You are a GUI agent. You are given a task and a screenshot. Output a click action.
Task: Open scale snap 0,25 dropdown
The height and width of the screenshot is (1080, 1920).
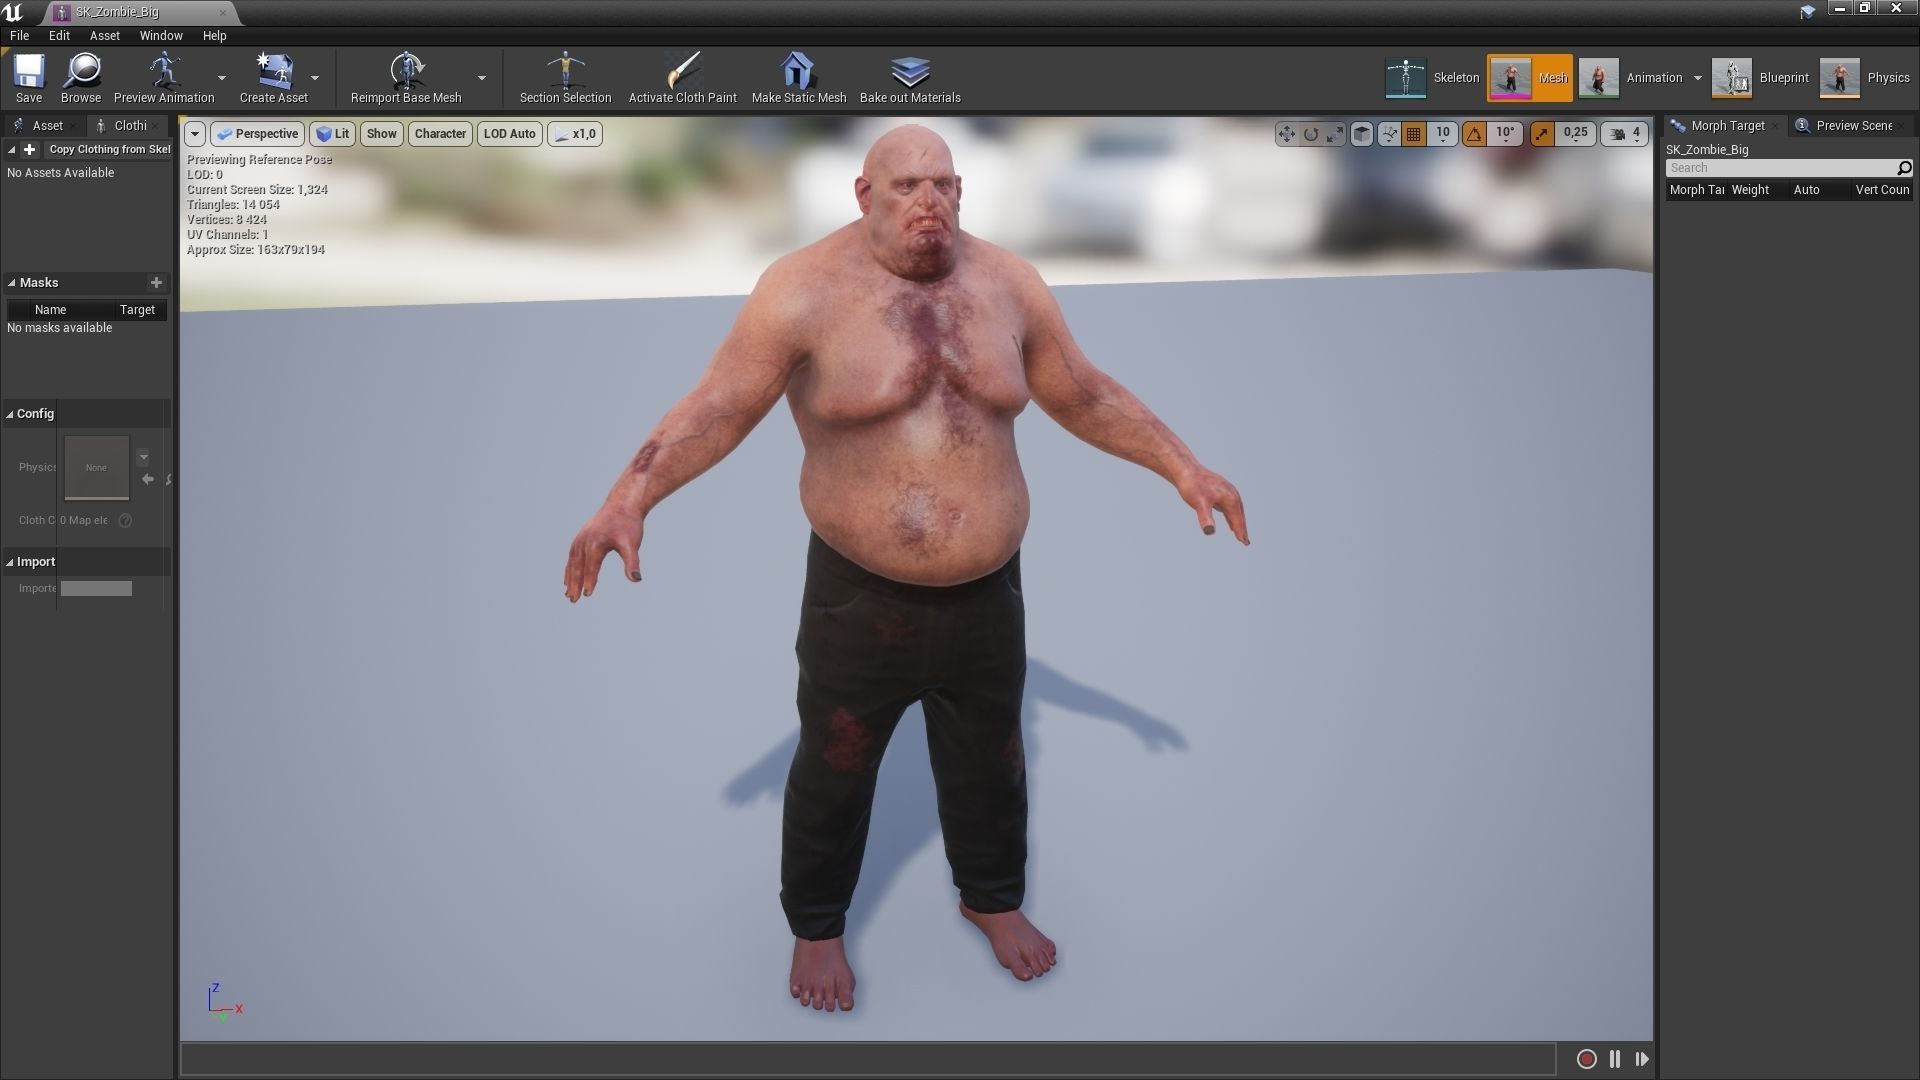click(1575, 134)
